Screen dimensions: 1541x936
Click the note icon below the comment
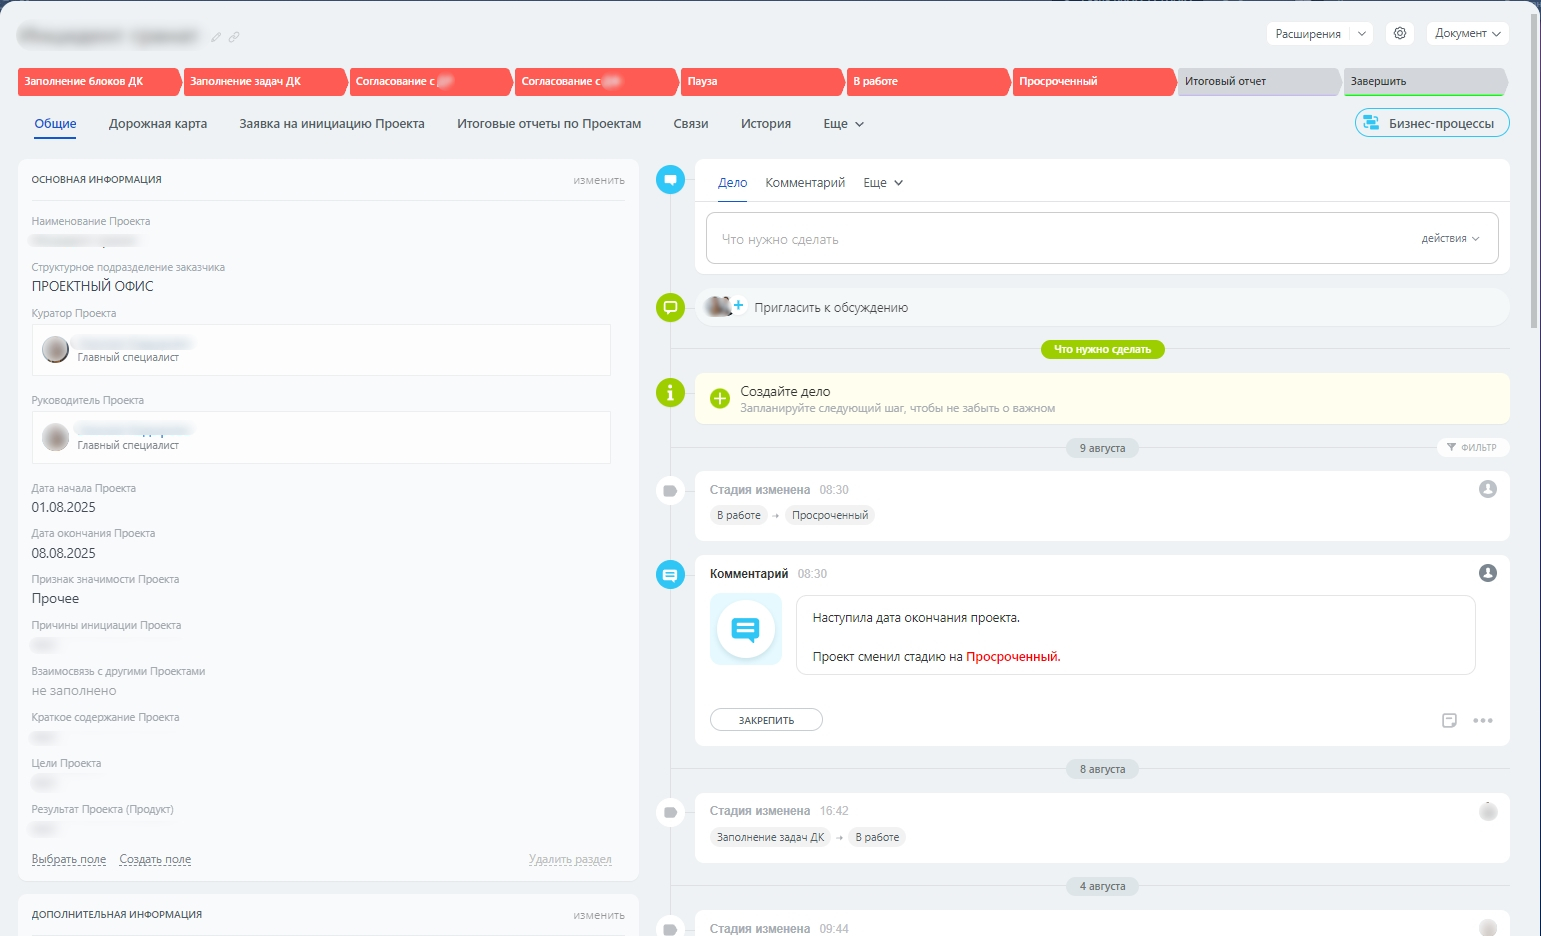pos(1449,720)
